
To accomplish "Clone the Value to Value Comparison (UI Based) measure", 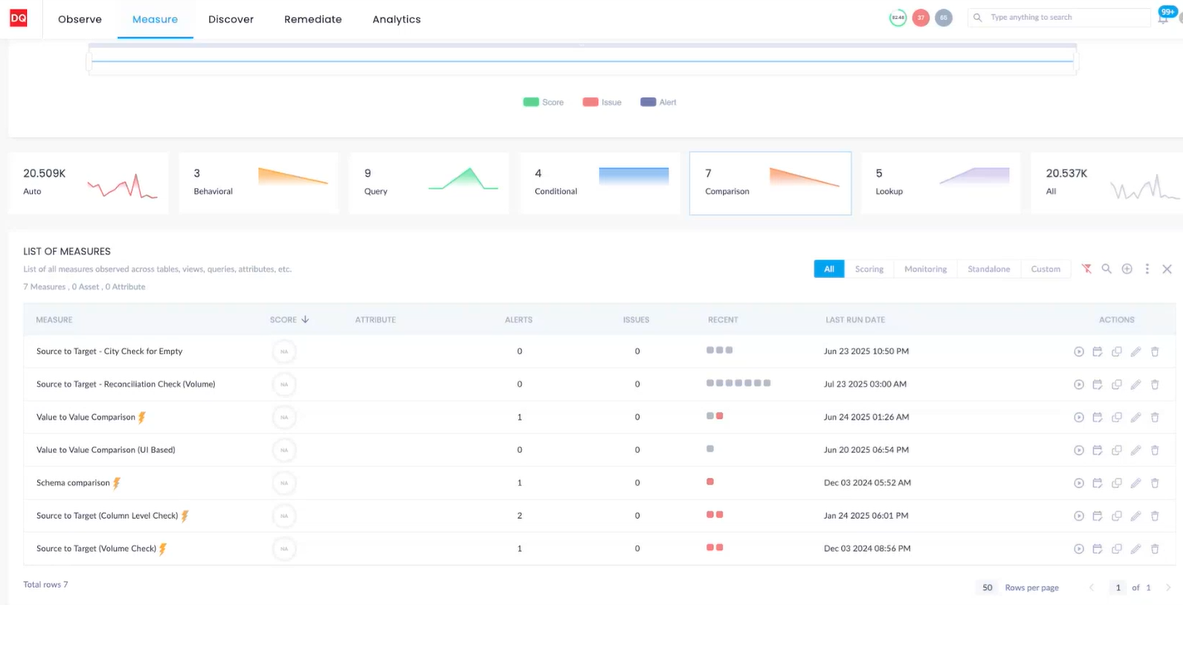I will tap(1117, 450).
